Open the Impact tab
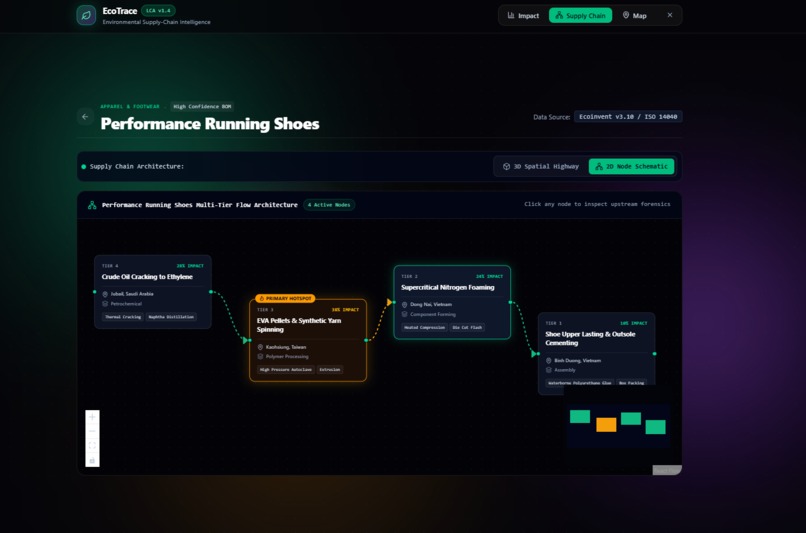 (523, 15)
